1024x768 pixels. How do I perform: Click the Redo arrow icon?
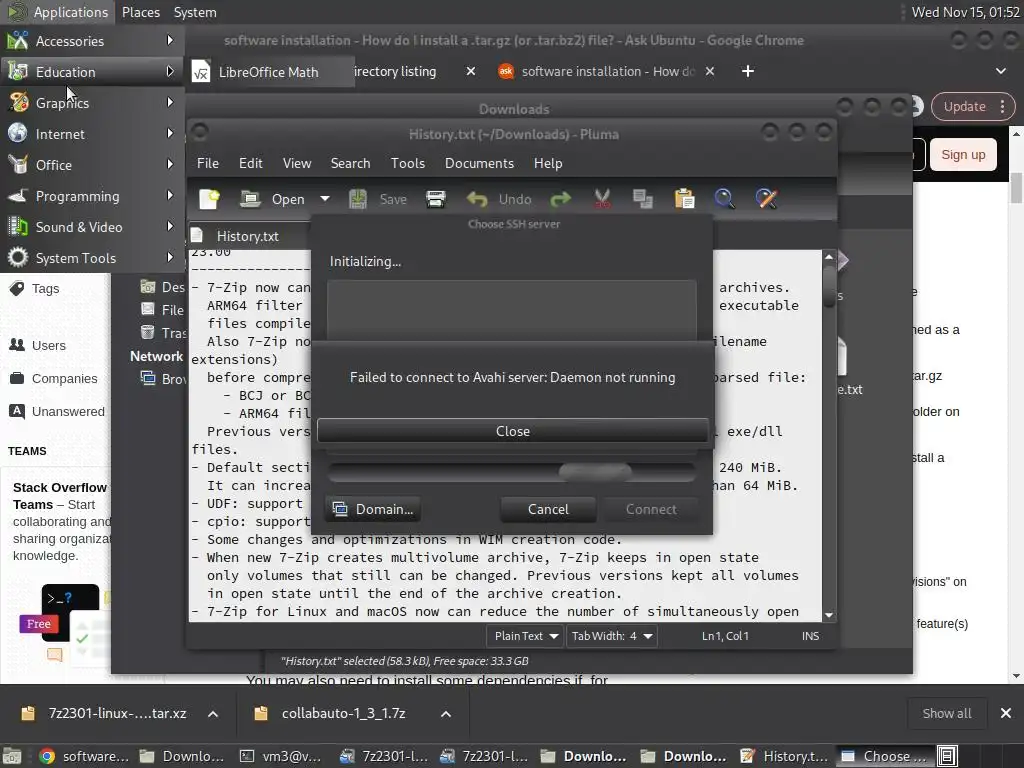coord(560,199)
